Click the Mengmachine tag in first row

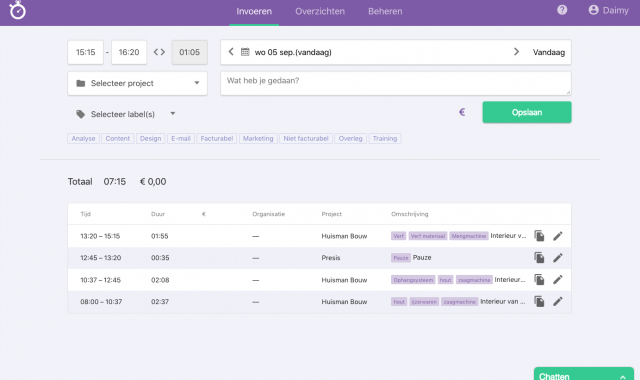coord(469,236)
